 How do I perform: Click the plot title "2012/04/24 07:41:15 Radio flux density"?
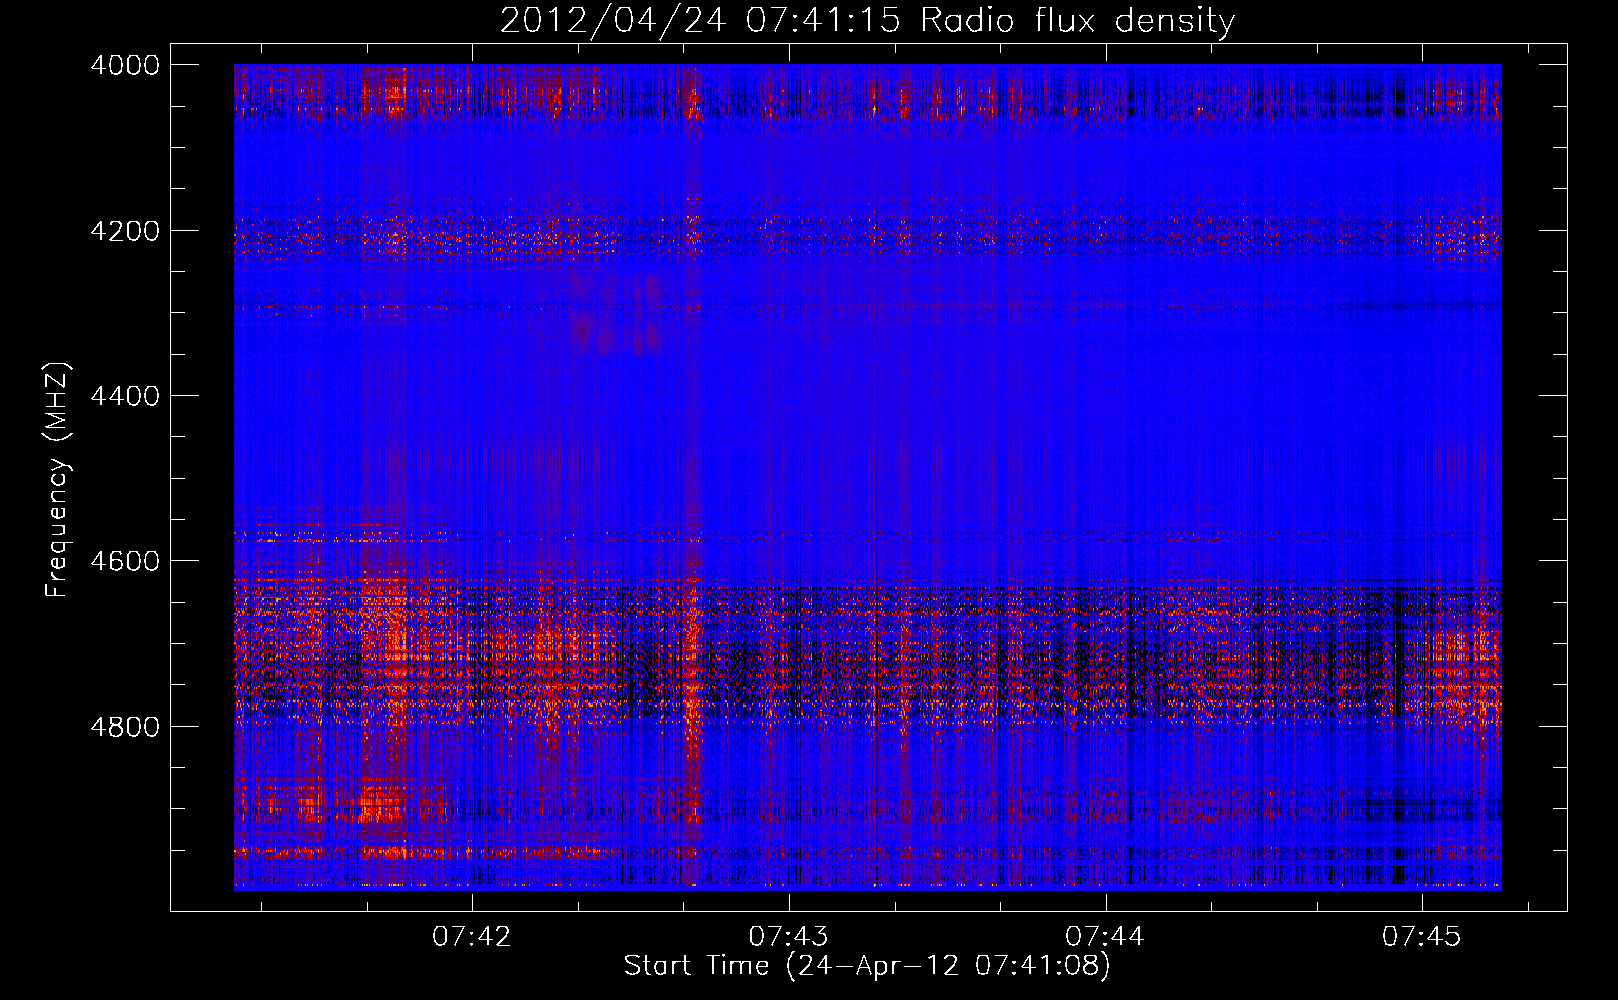pyautogui.click(x=867, y=21)
